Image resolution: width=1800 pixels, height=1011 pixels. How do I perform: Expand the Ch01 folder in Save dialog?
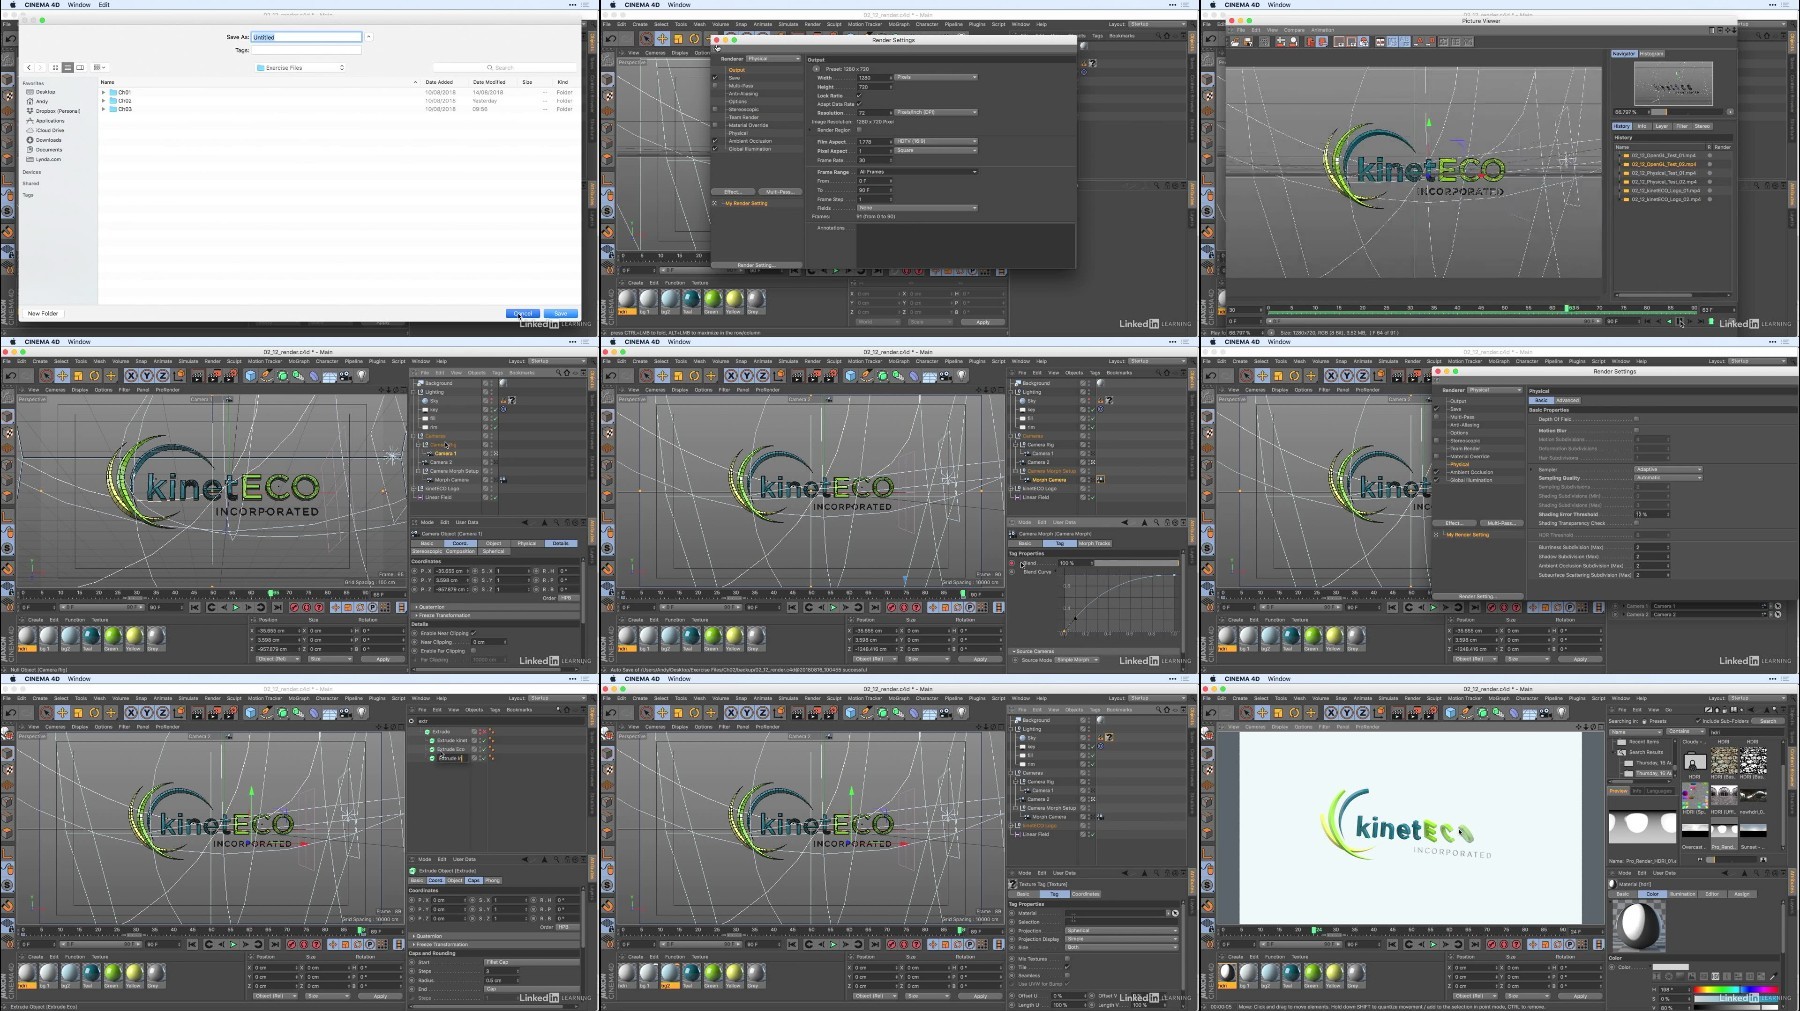pyautogui.click(x=104, y=92)
